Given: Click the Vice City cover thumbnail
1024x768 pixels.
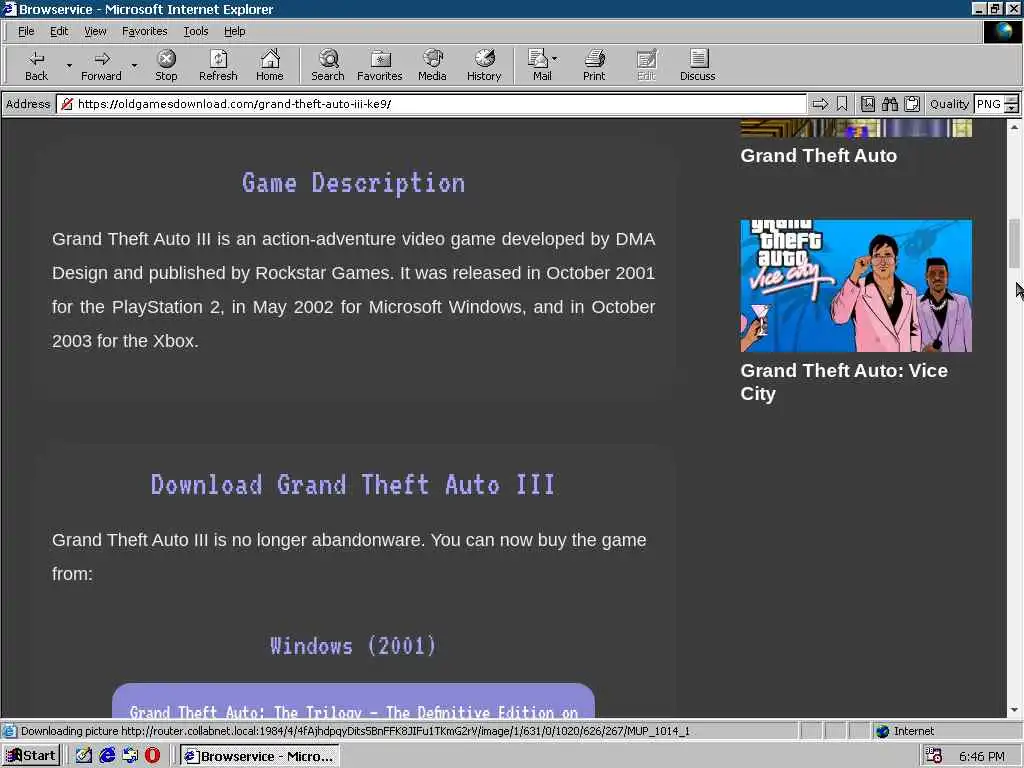Looking at the screenshot, I should point(856,285).
